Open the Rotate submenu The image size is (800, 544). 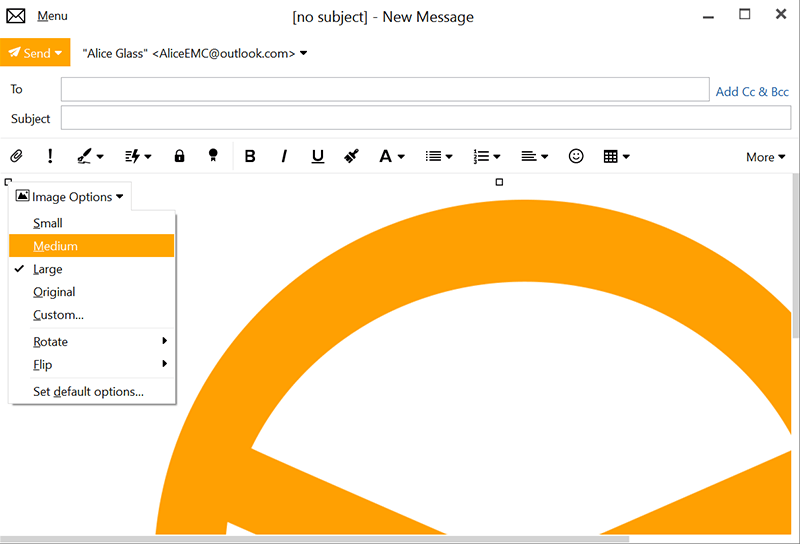(x=92, y=341)
